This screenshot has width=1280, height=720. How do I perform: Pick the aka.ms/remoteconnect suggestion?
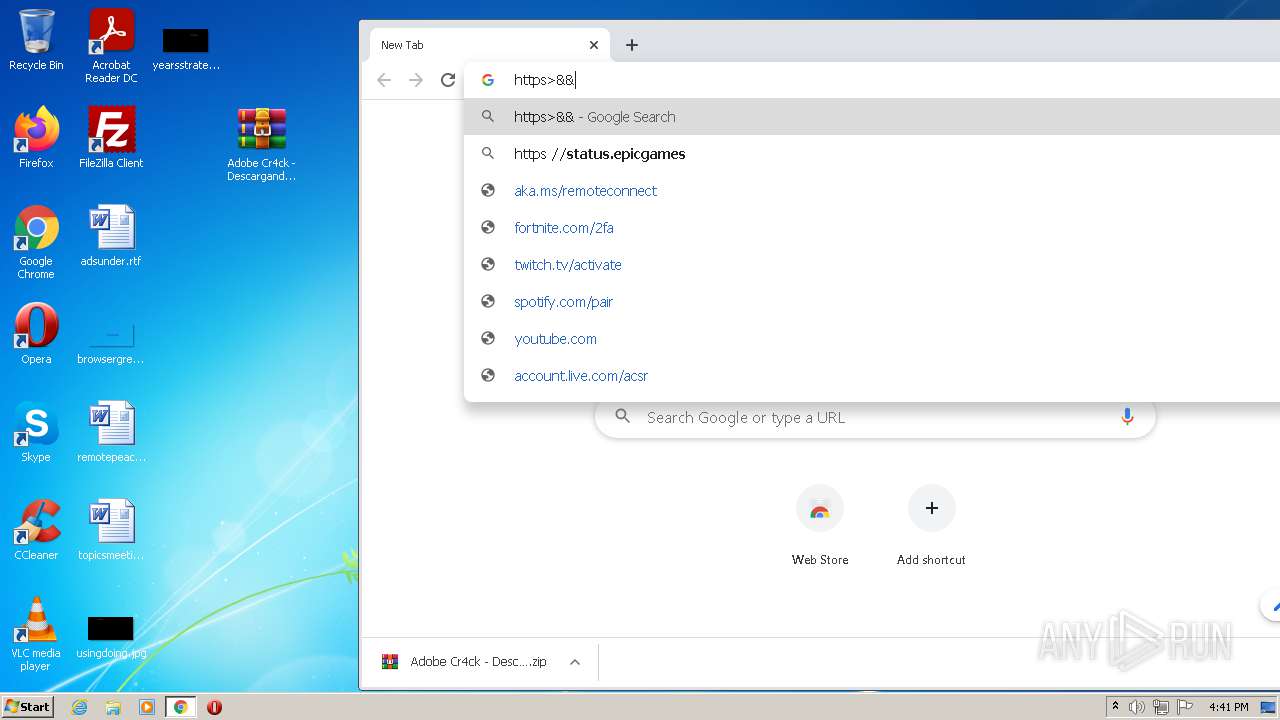pos(872,191)
